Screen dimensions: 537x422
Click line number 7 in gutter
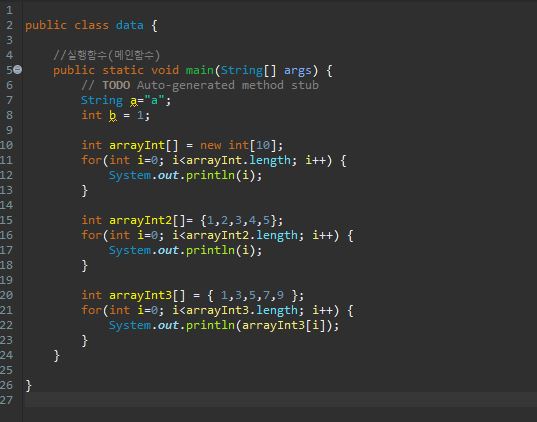[x=9, y=100]
